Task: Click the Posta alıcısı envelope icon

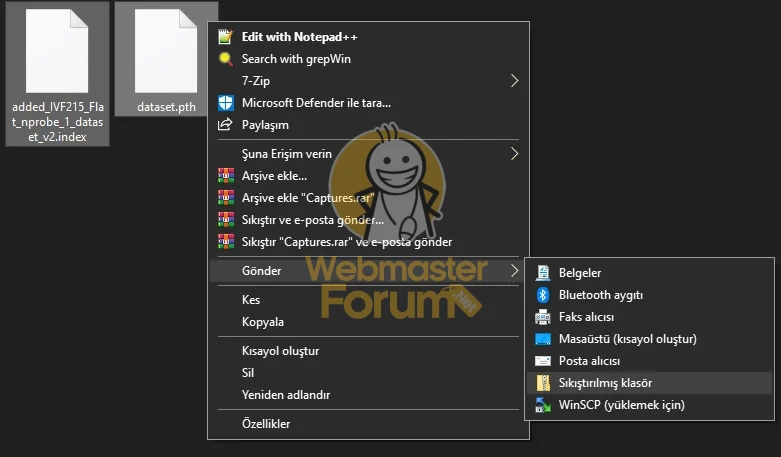Action: pos(542,361)
